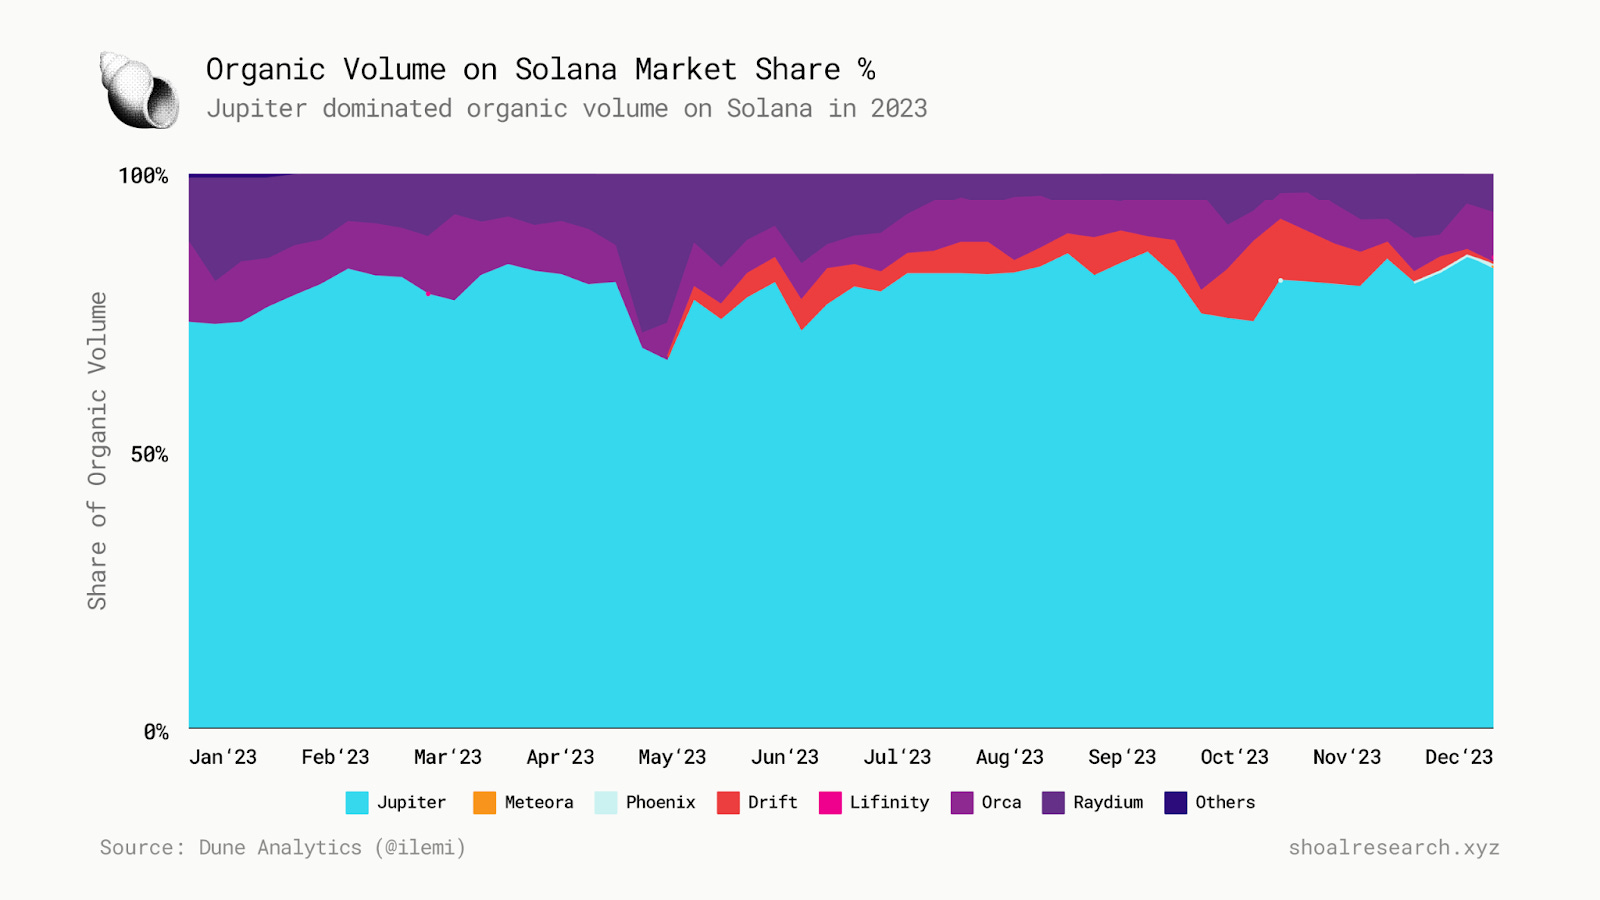
Task: Select the Raydium legend label
Action: (x=1108, y=802)
